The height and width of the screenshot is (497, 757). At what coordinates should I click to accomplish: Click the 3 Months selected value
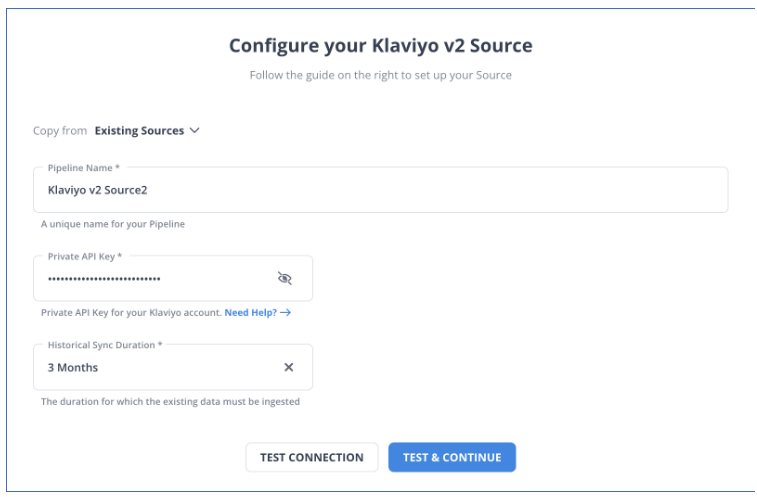point(73,368)
